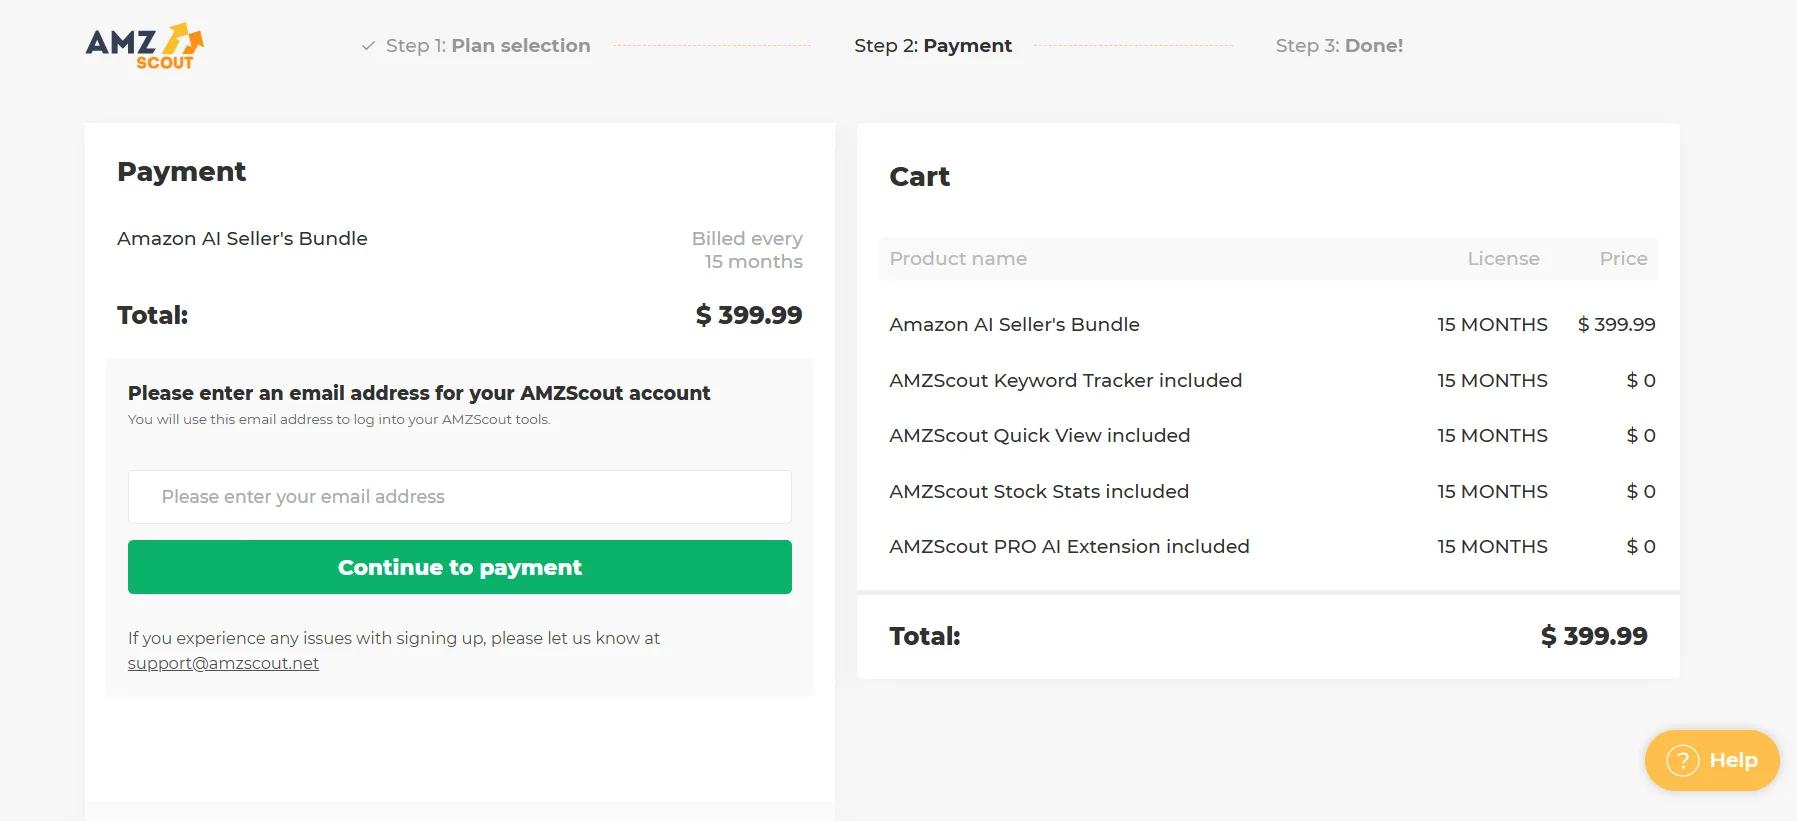Click AMZScout Quick View included row
This screenshot has height=821, width=1797.
click(1268, 436)
